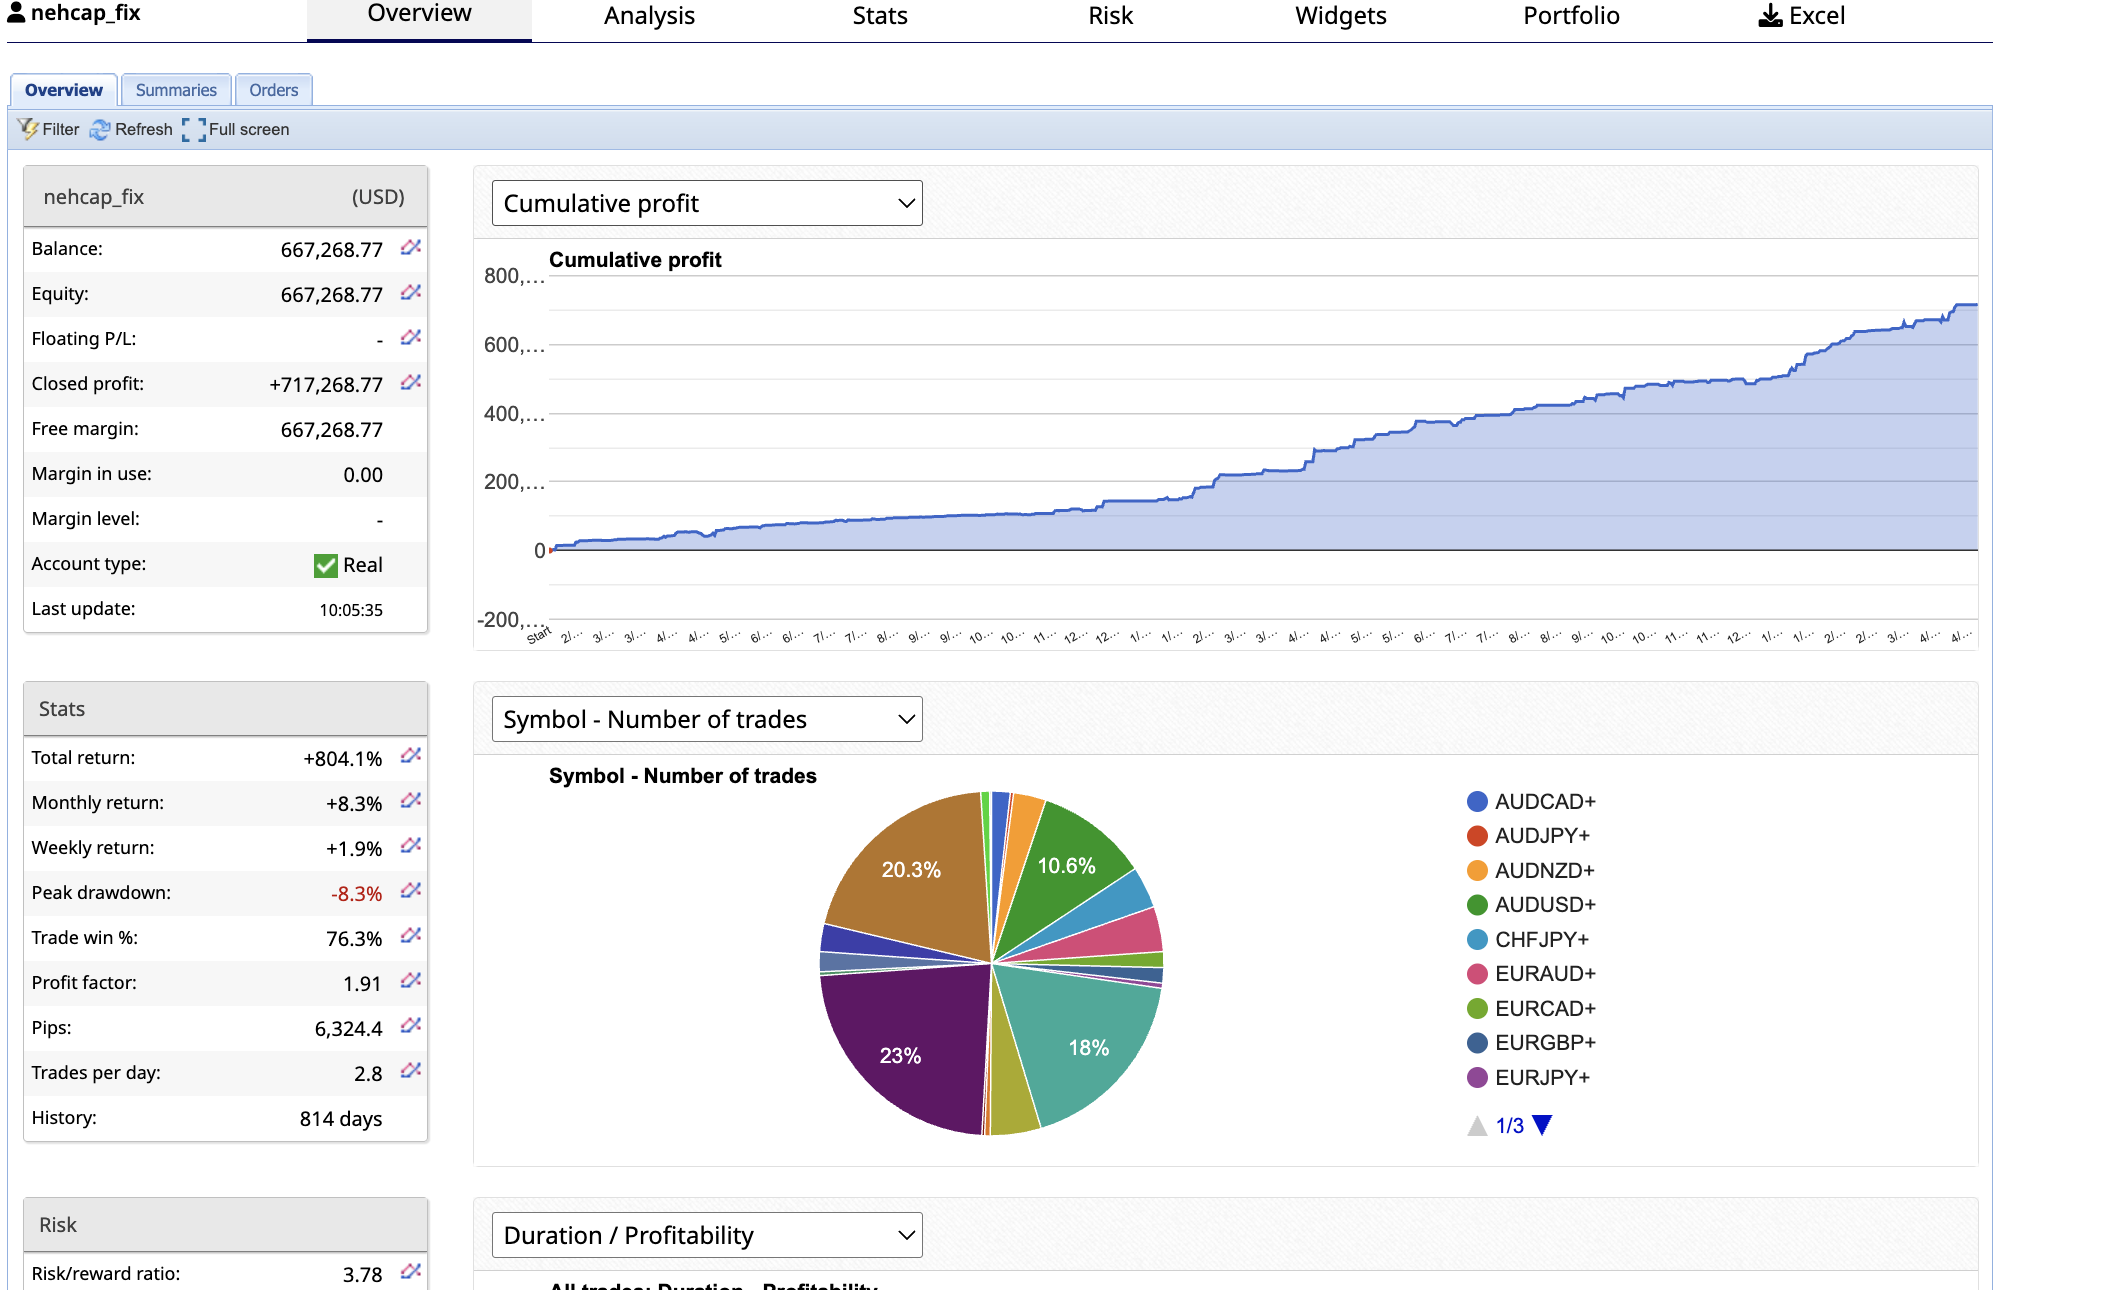
Task: Open the Symbol - Number of trades dropdown
Action: 707,719
